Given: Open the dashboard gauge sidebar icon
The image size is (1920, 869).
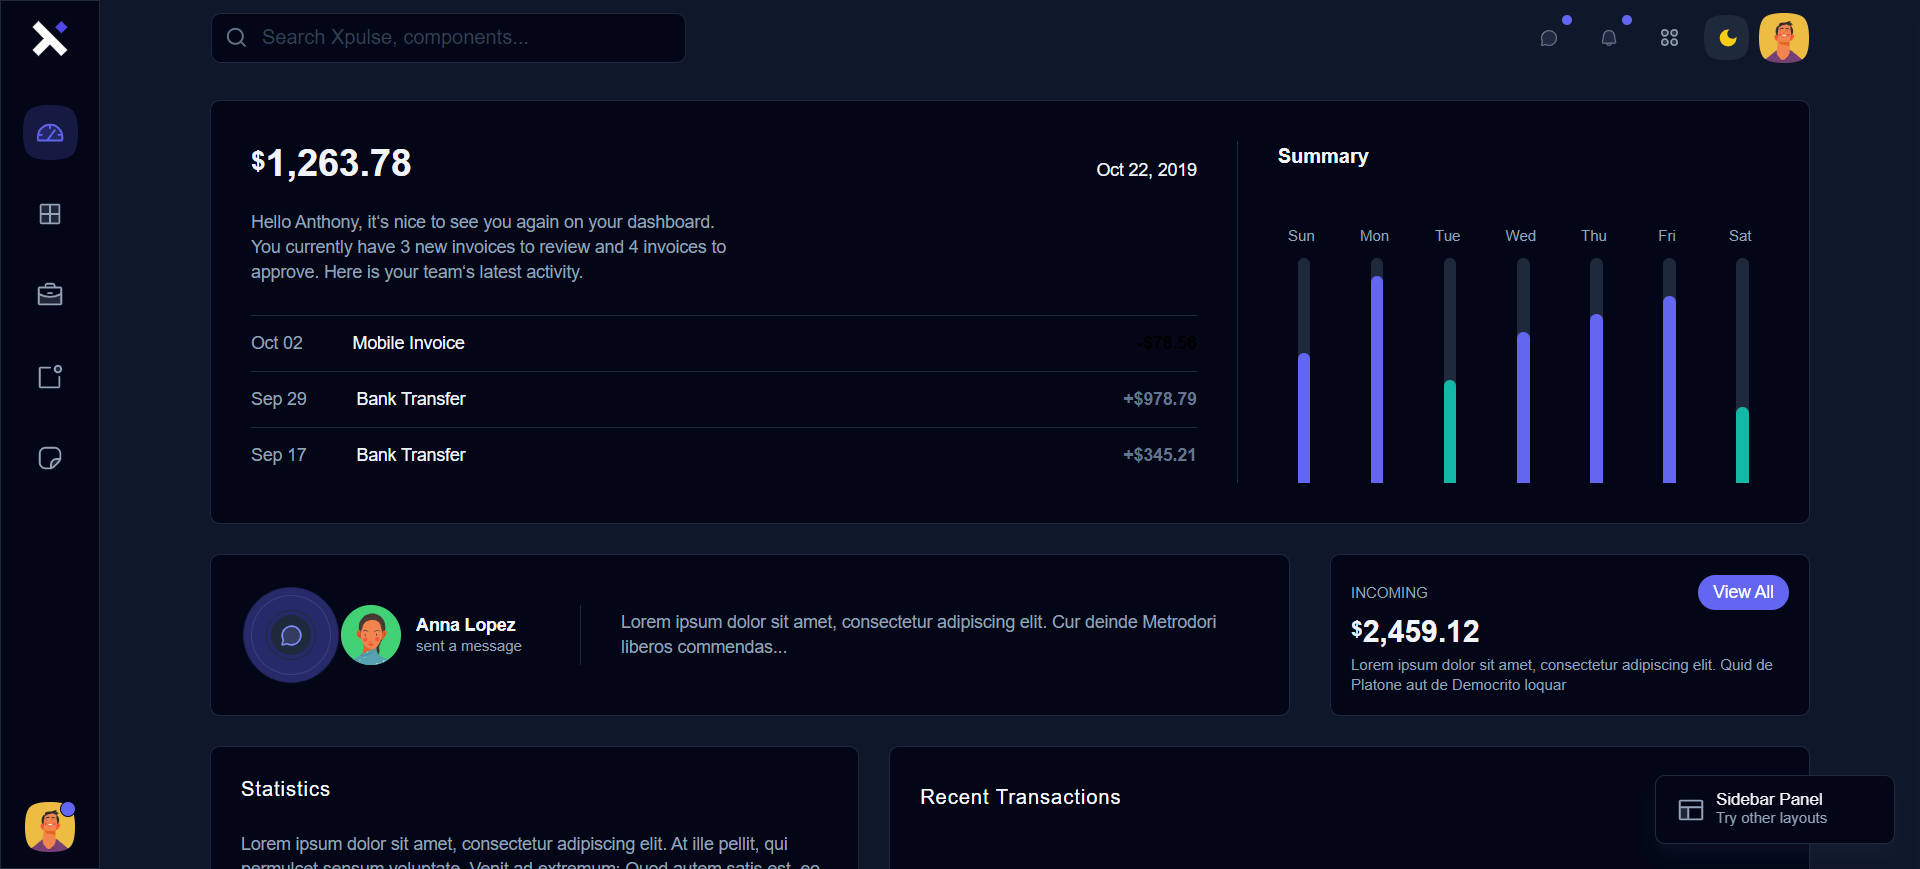Looking at the screenshot, I should 50,133.
